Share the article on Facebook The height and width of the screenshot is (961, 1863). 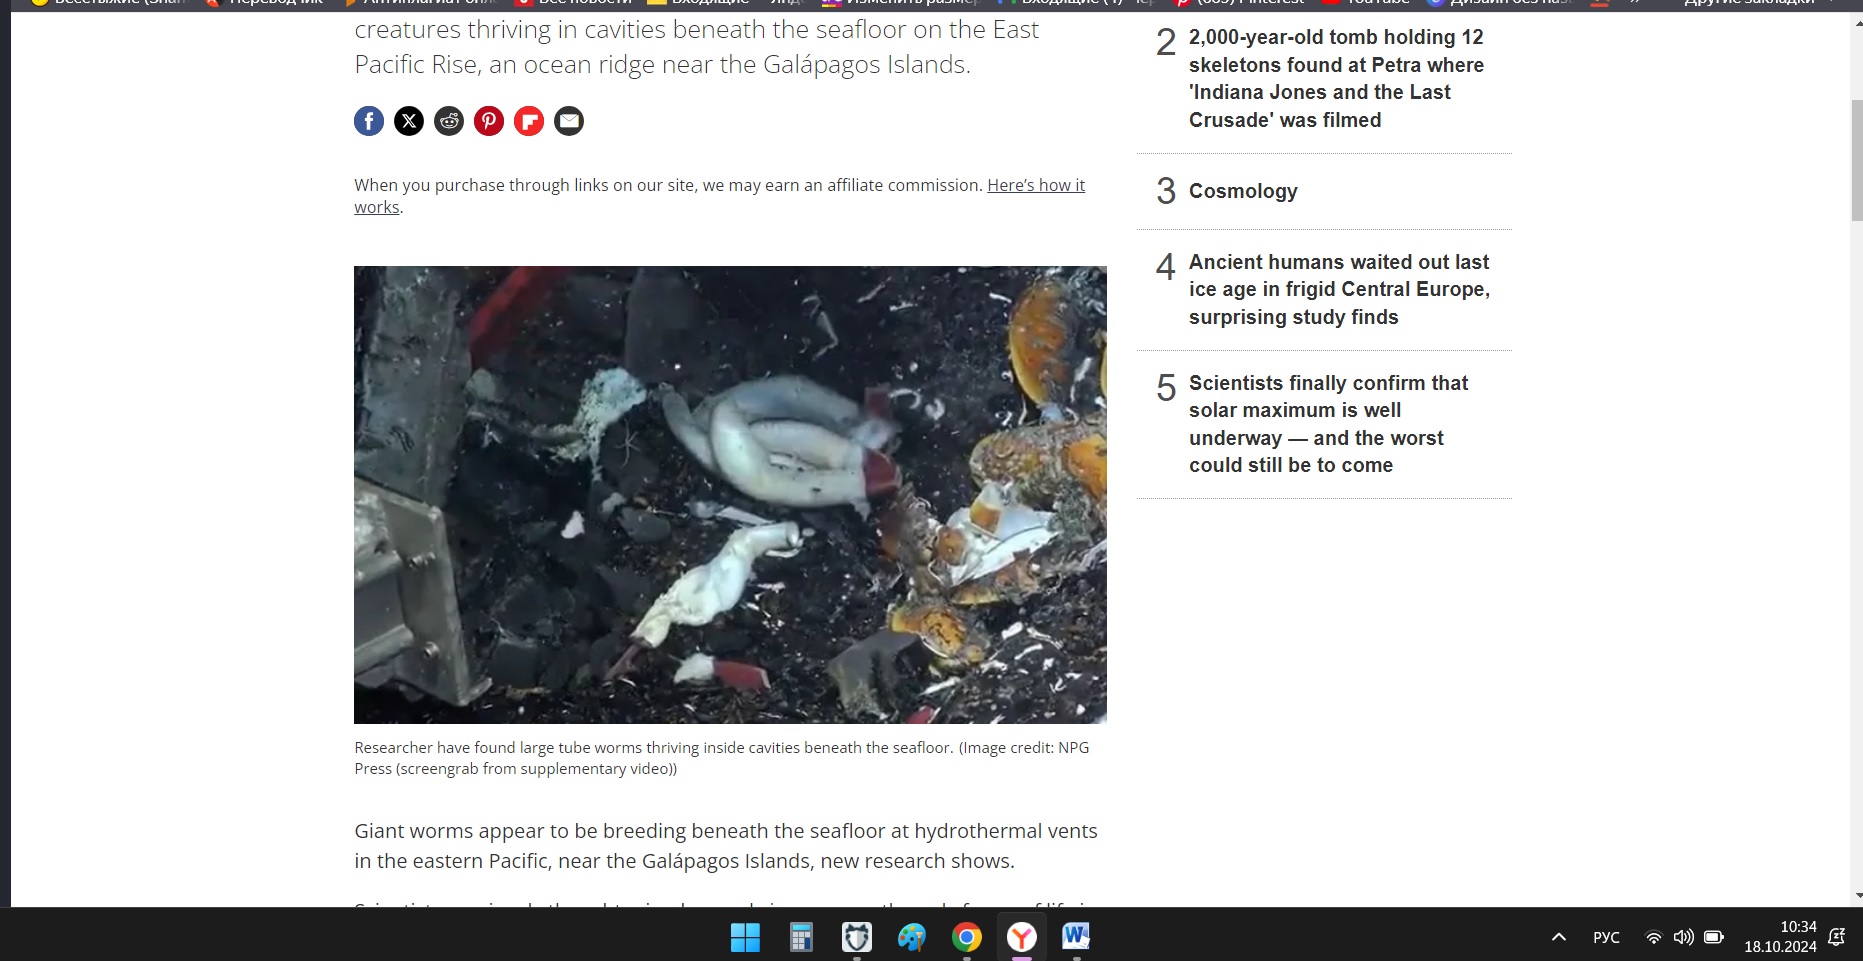[369, 121]
